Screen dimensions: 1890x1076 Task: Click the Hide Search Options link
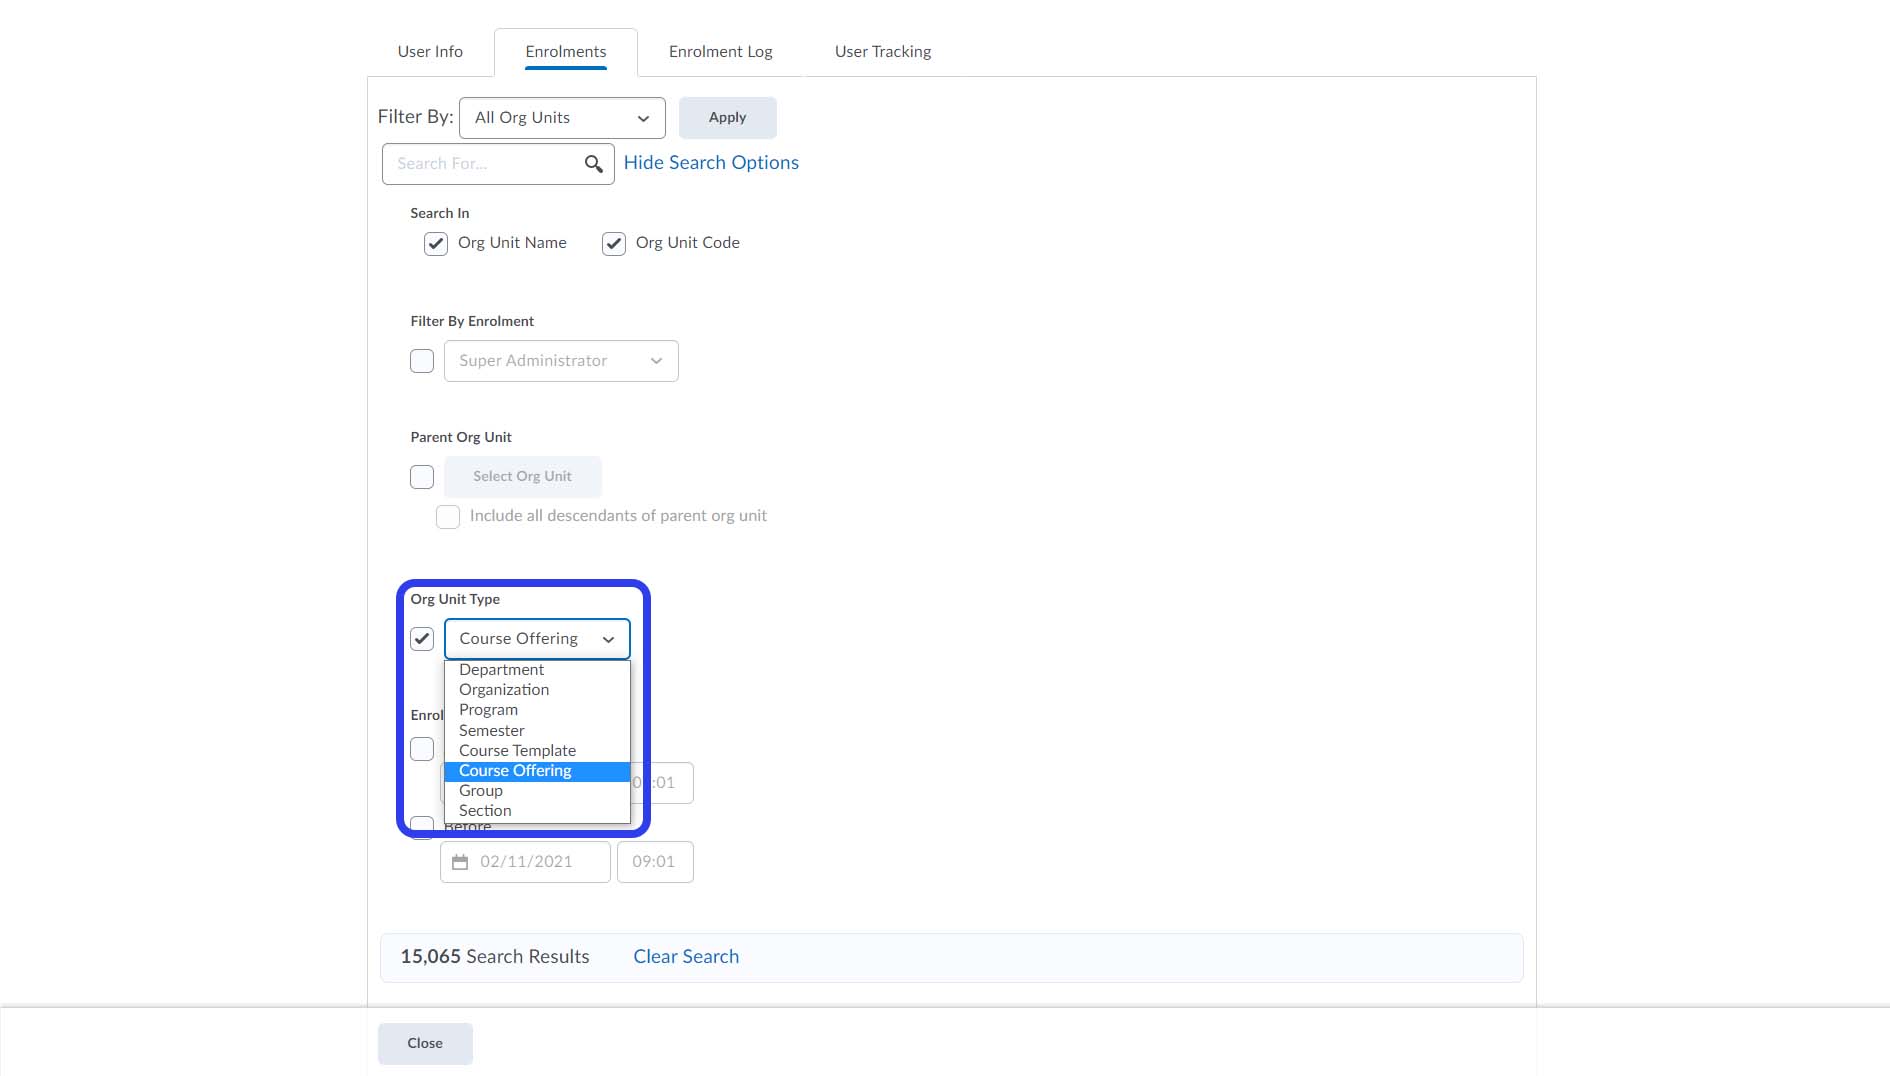[x=711, y=163]
